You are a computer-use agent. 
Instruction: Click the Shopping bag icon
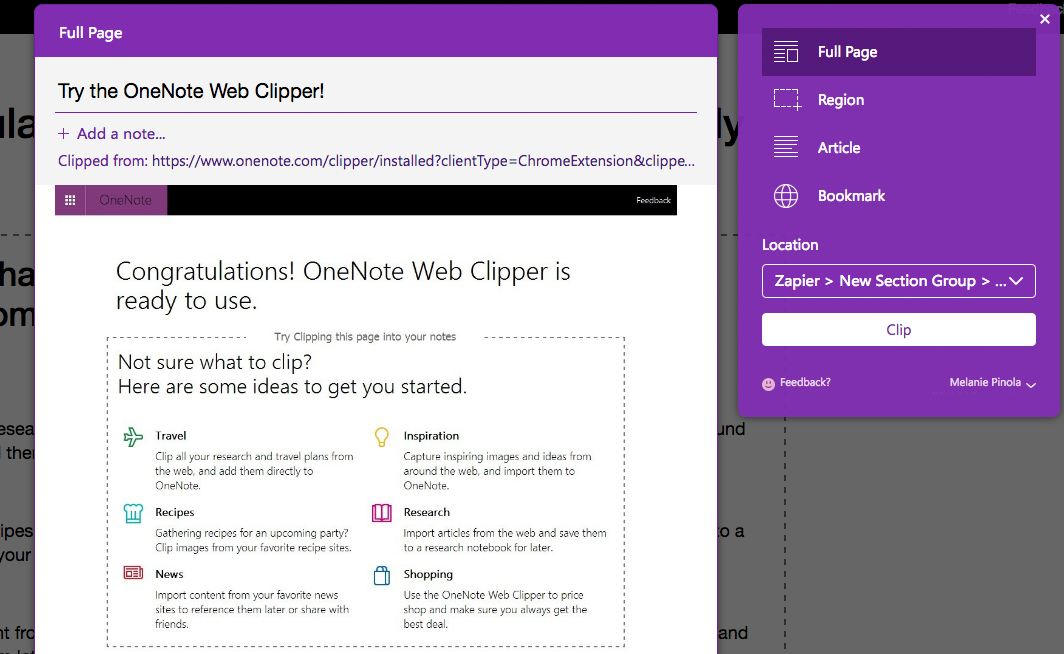click(382, 575)
